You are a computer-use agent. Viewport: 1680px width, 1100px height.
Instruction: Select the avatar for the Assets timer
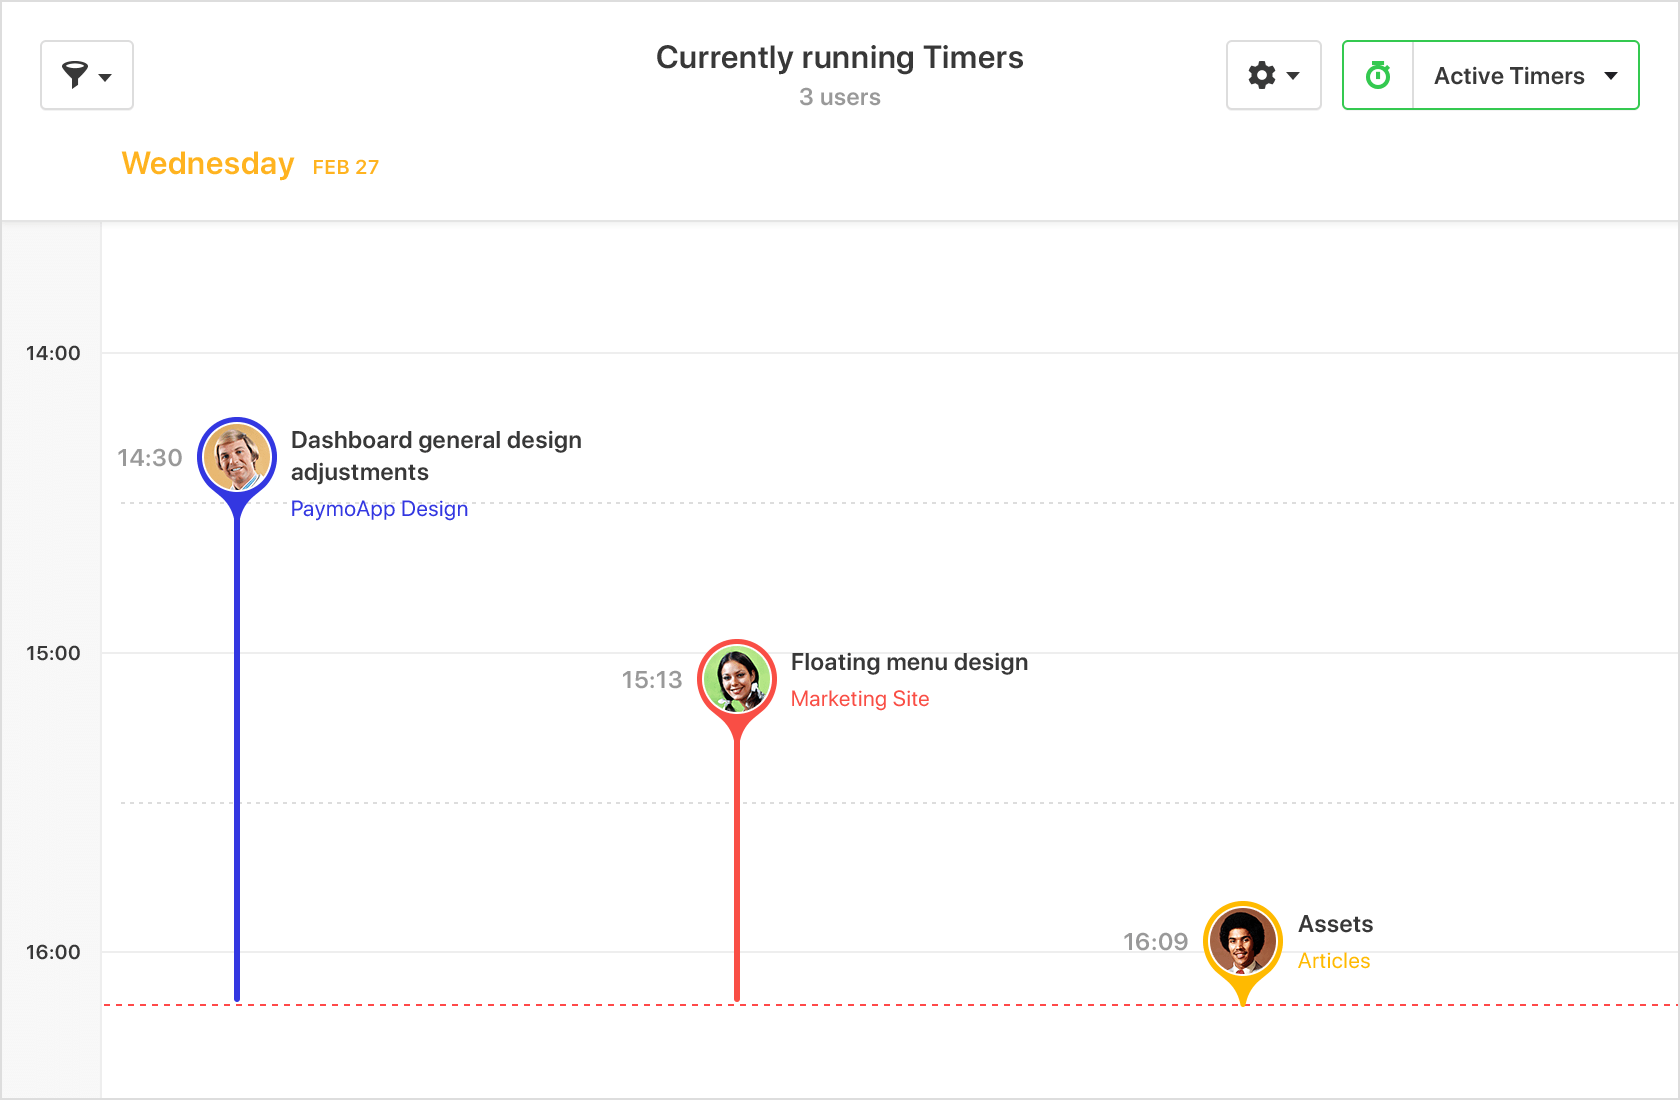(1243, 940)
